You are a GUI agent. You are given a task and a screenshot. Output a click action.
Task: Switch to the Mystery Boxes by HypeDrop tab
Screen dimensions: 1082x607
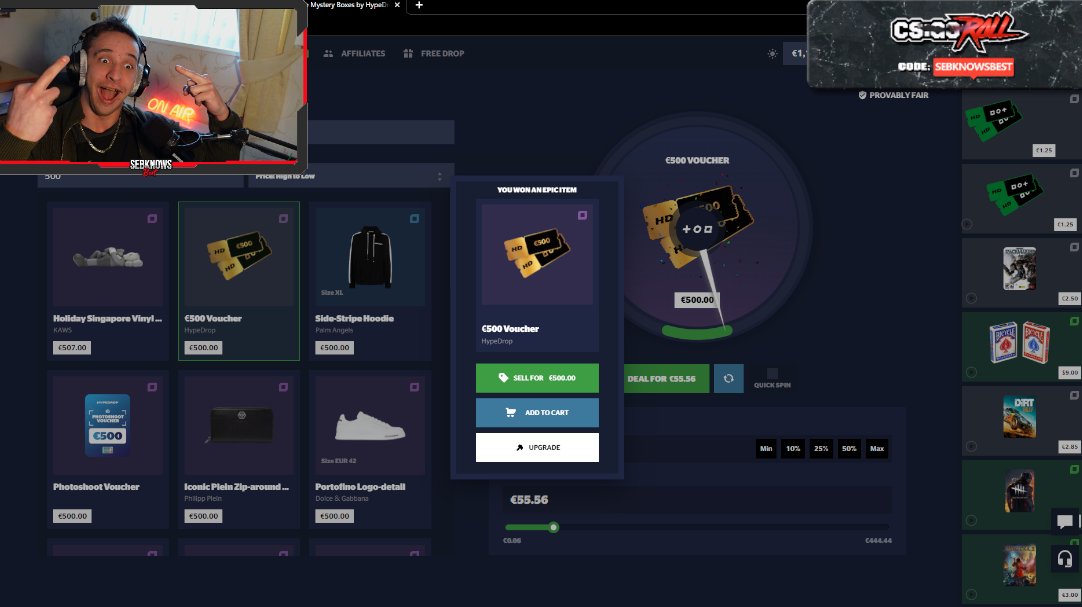tap(348, 5)
